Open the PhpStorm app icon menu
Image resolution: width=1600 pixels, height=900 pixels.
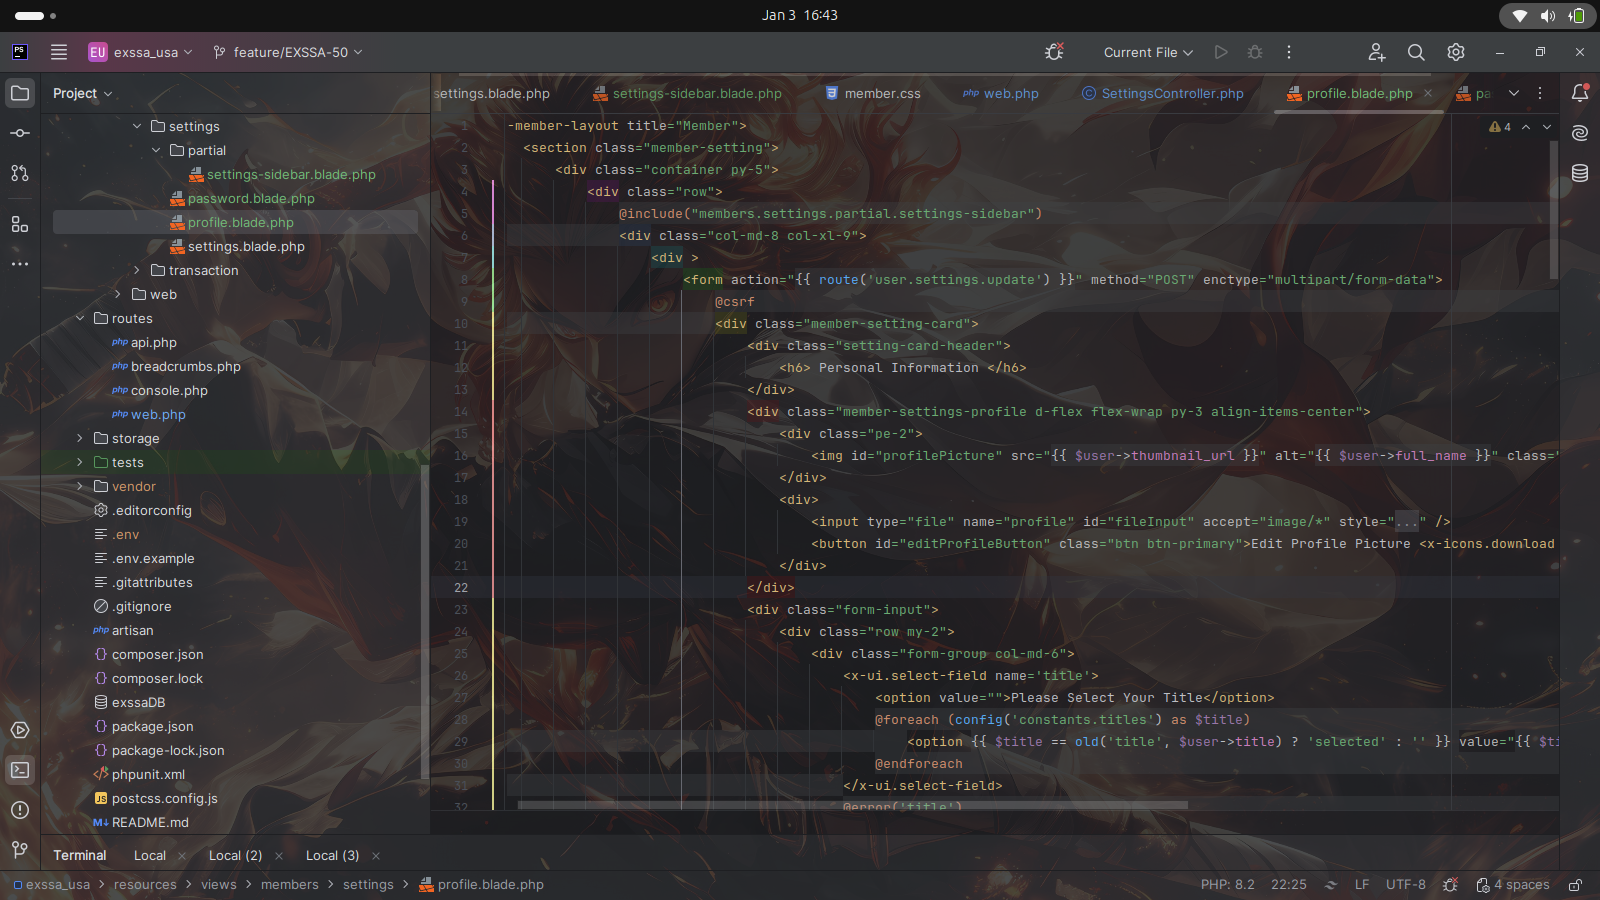click(19, 52)
